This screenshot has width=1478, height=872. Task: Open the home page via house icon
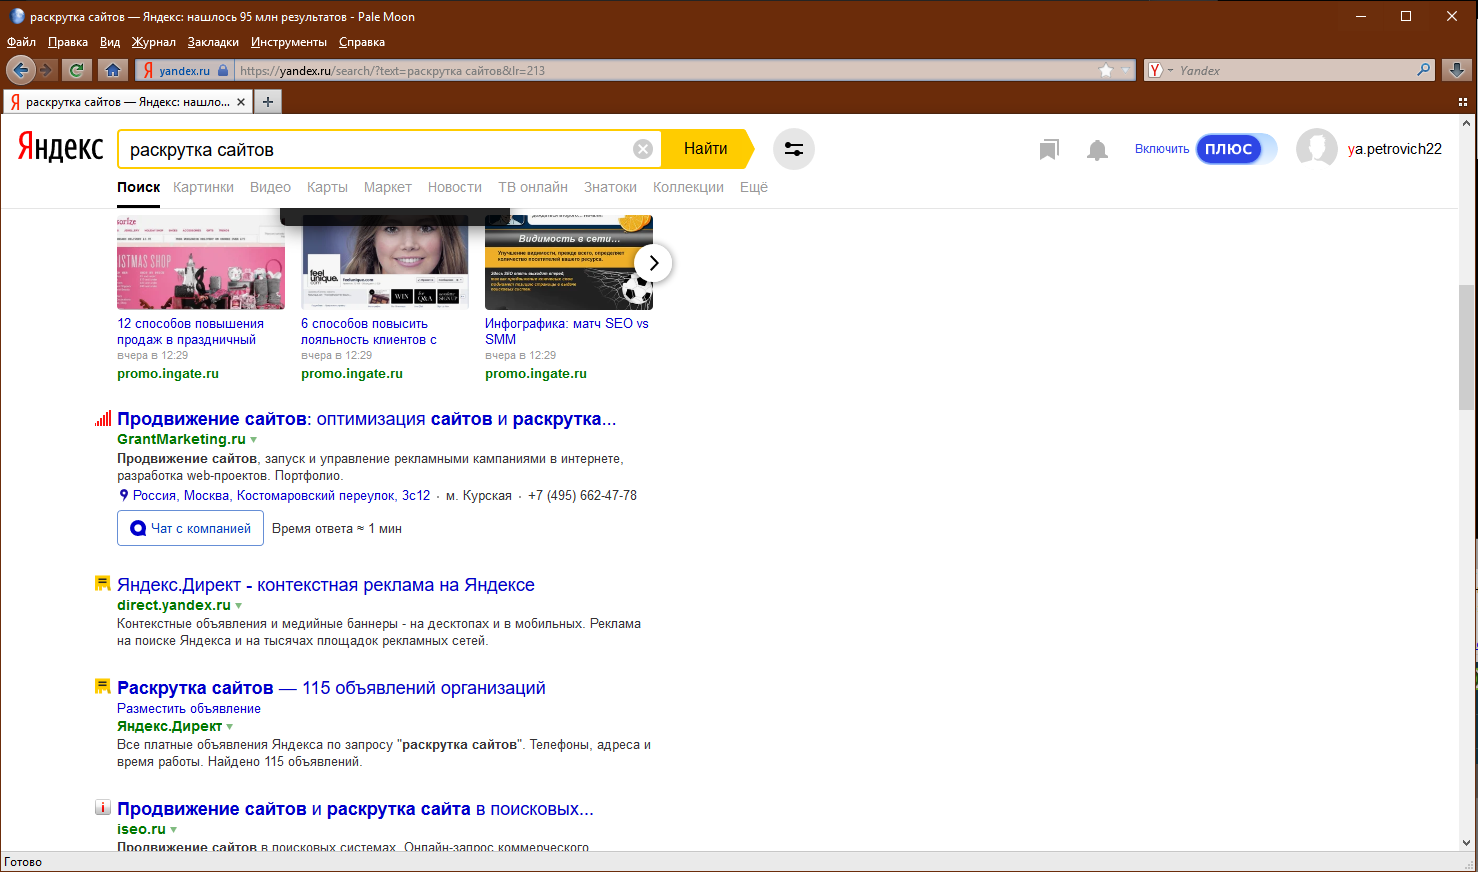(x=113, y=70)
